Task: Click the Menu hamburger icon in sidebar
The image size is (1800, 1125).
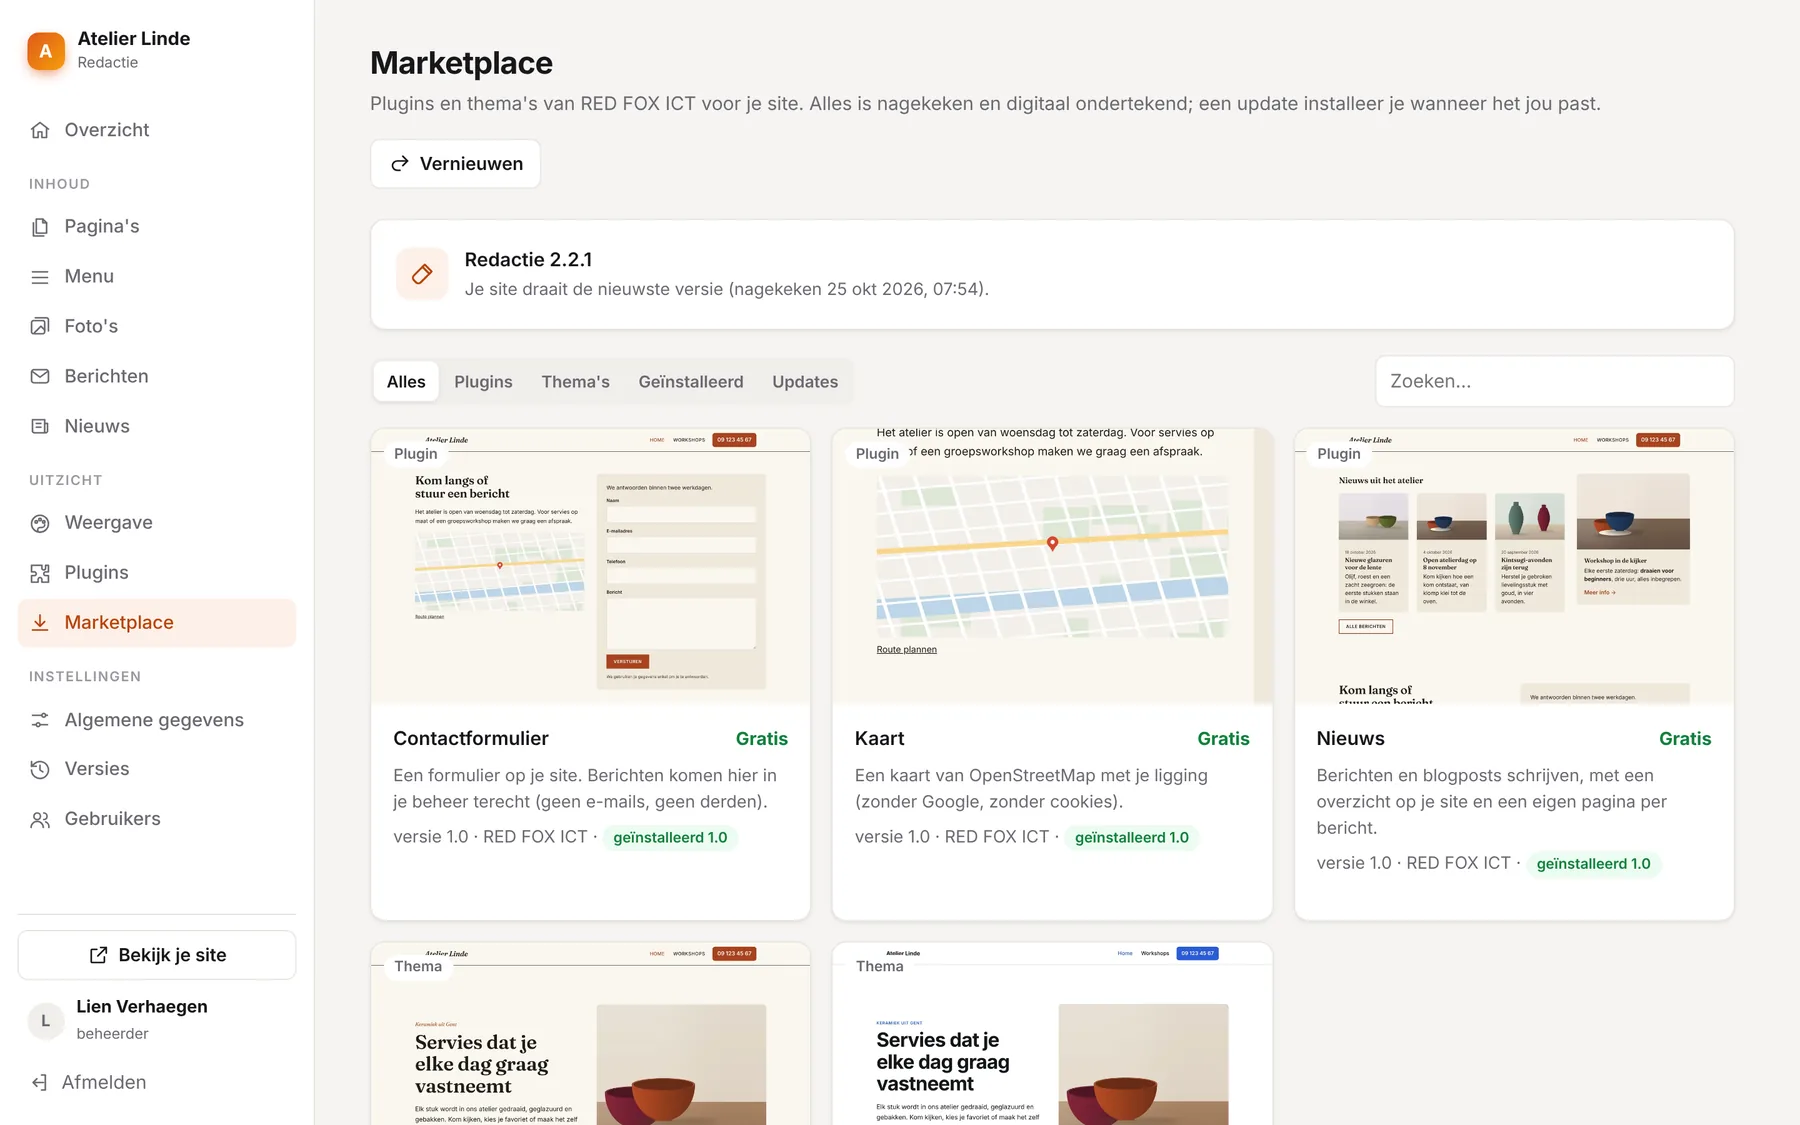Action: tap(40, 277)
